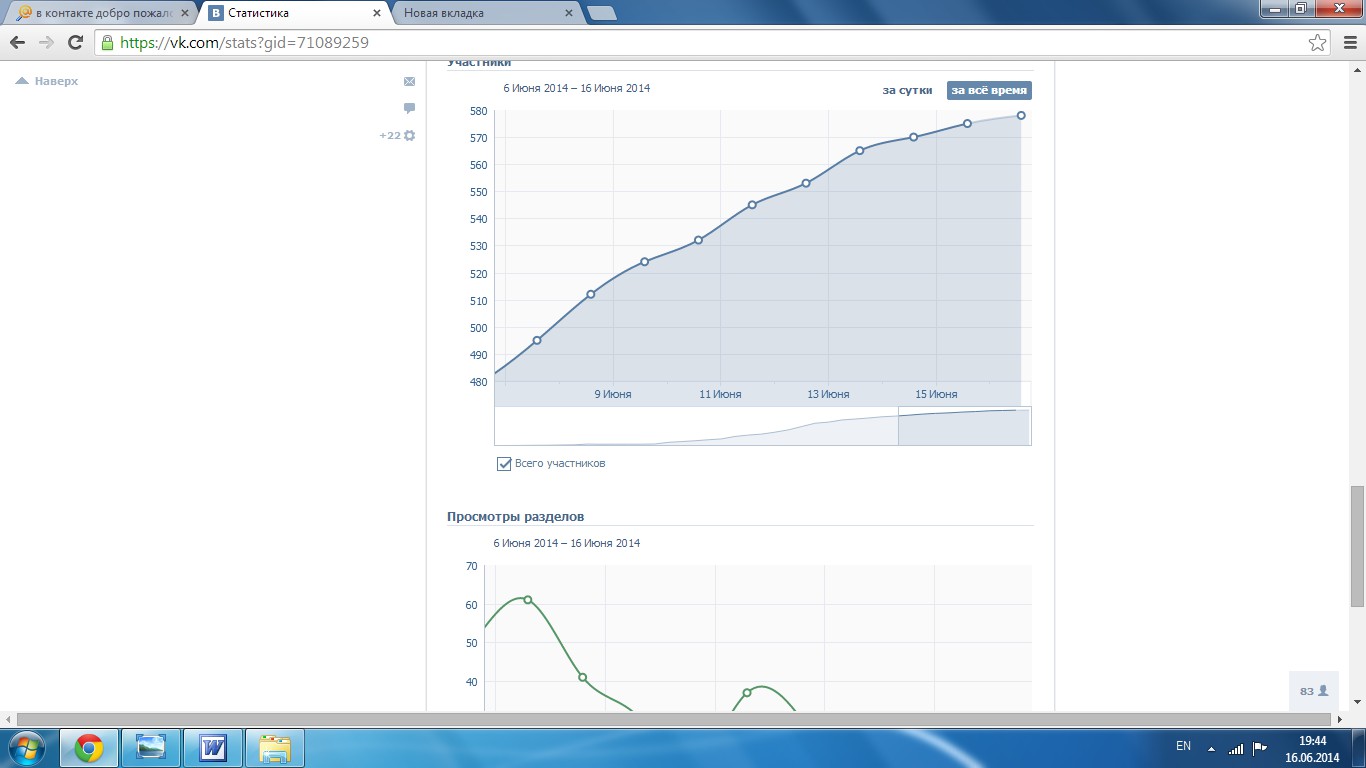Open the Windows Start menu
The image size is (1366, 768).
tap(27, 748)
